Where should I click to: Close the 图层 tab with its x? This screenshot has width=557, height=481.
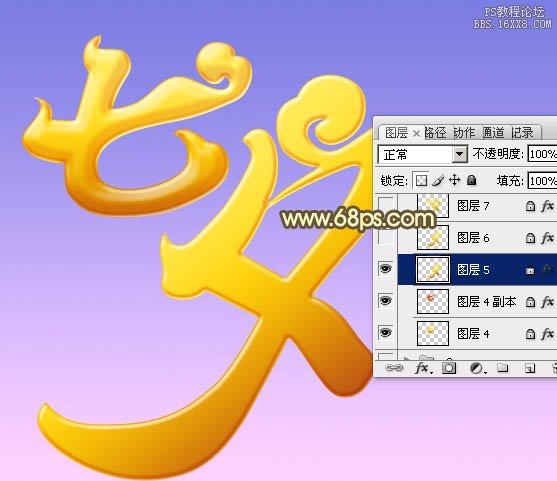(416, 134)
